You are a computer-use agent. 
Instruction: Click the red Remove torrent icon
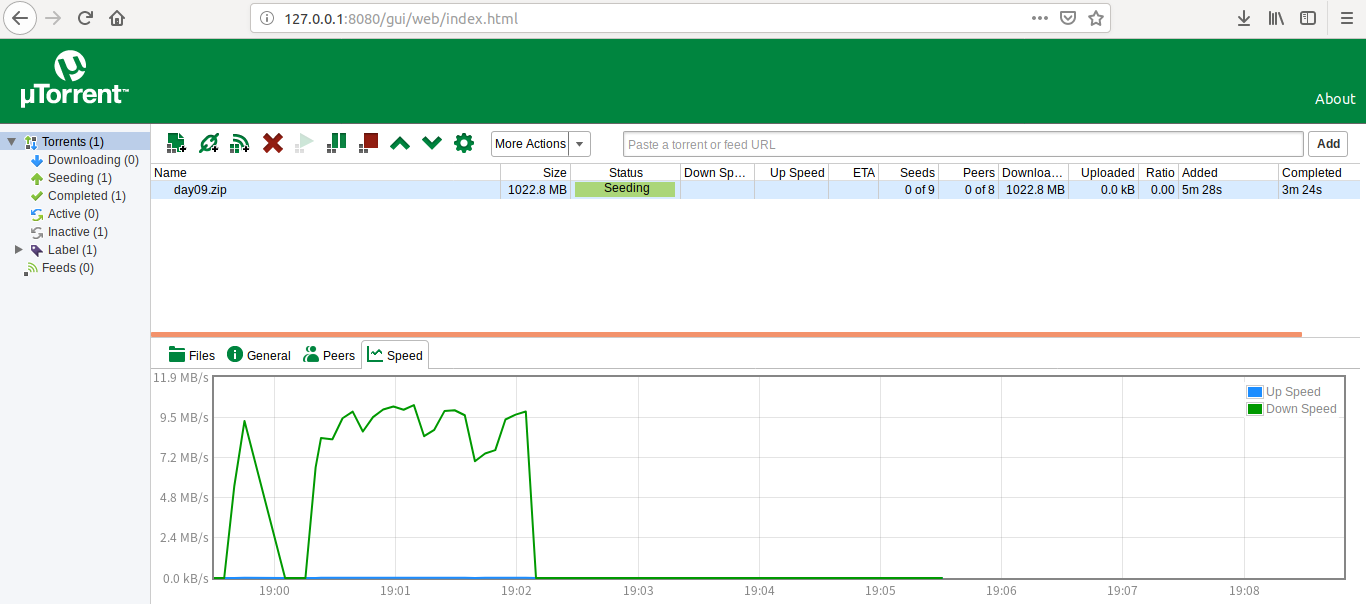click(272, 143)
